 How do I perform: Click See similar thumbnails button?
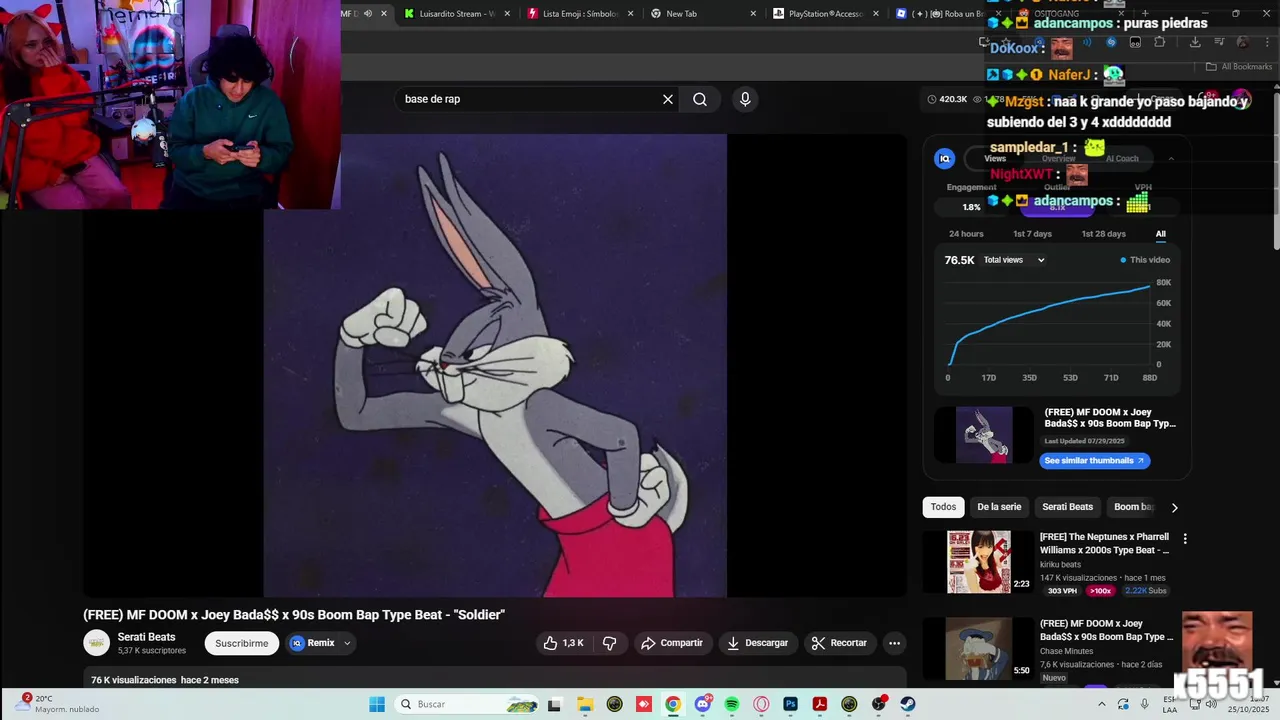(1095, 461)
